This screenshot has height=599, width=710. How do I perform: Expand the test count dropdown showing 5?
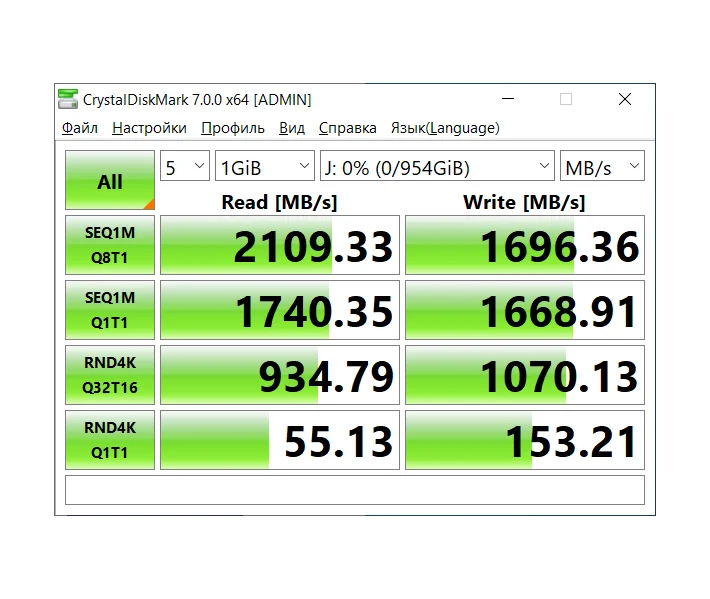pyautogui.click(x=185, y=166)
